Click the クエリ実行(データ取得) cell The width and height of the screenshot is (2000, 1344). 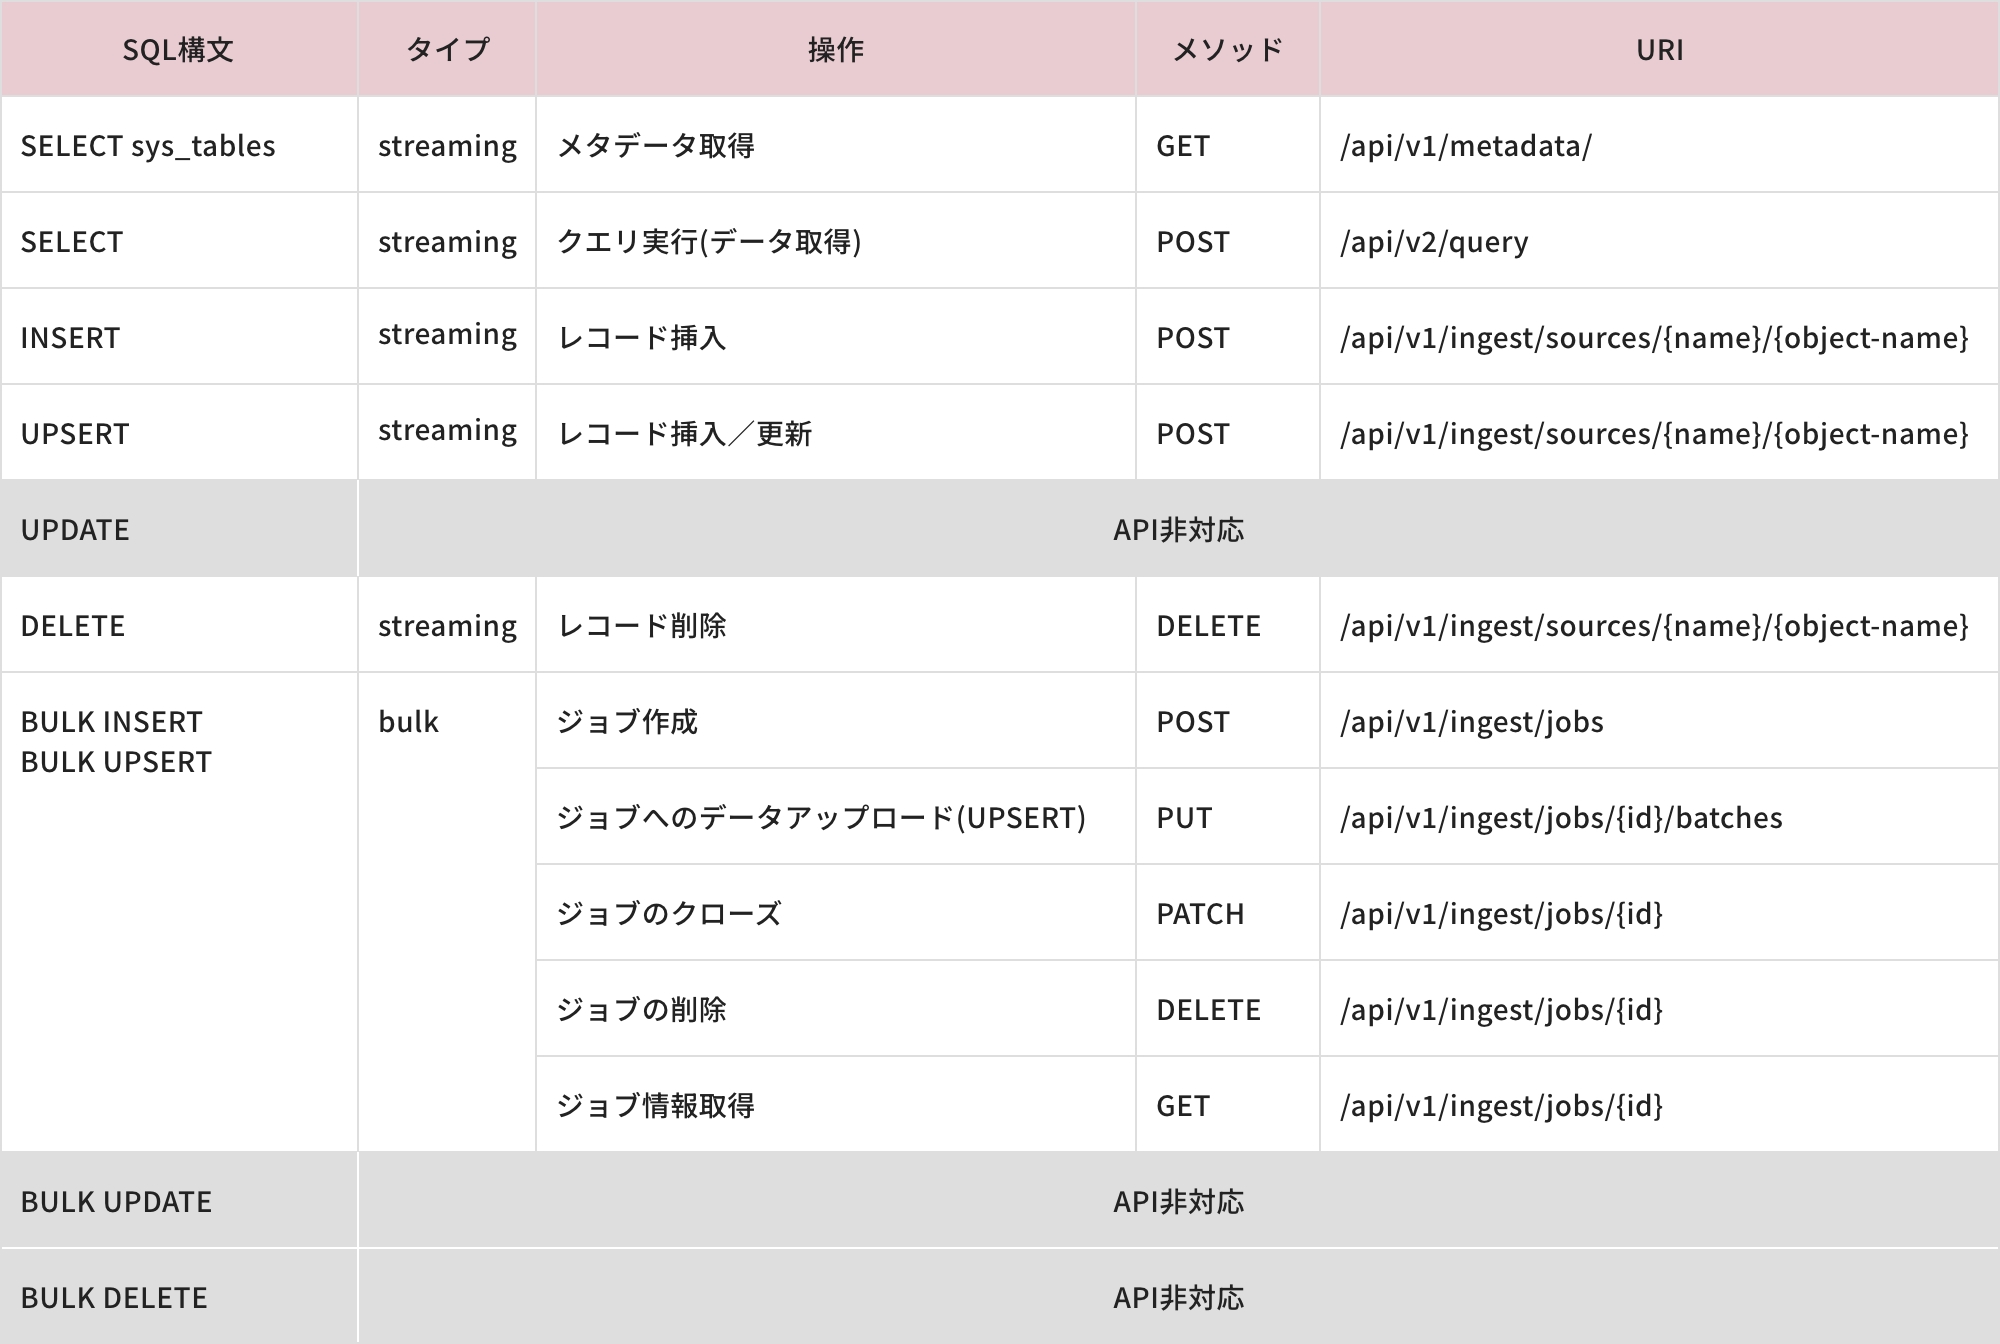tap(709, 242)
